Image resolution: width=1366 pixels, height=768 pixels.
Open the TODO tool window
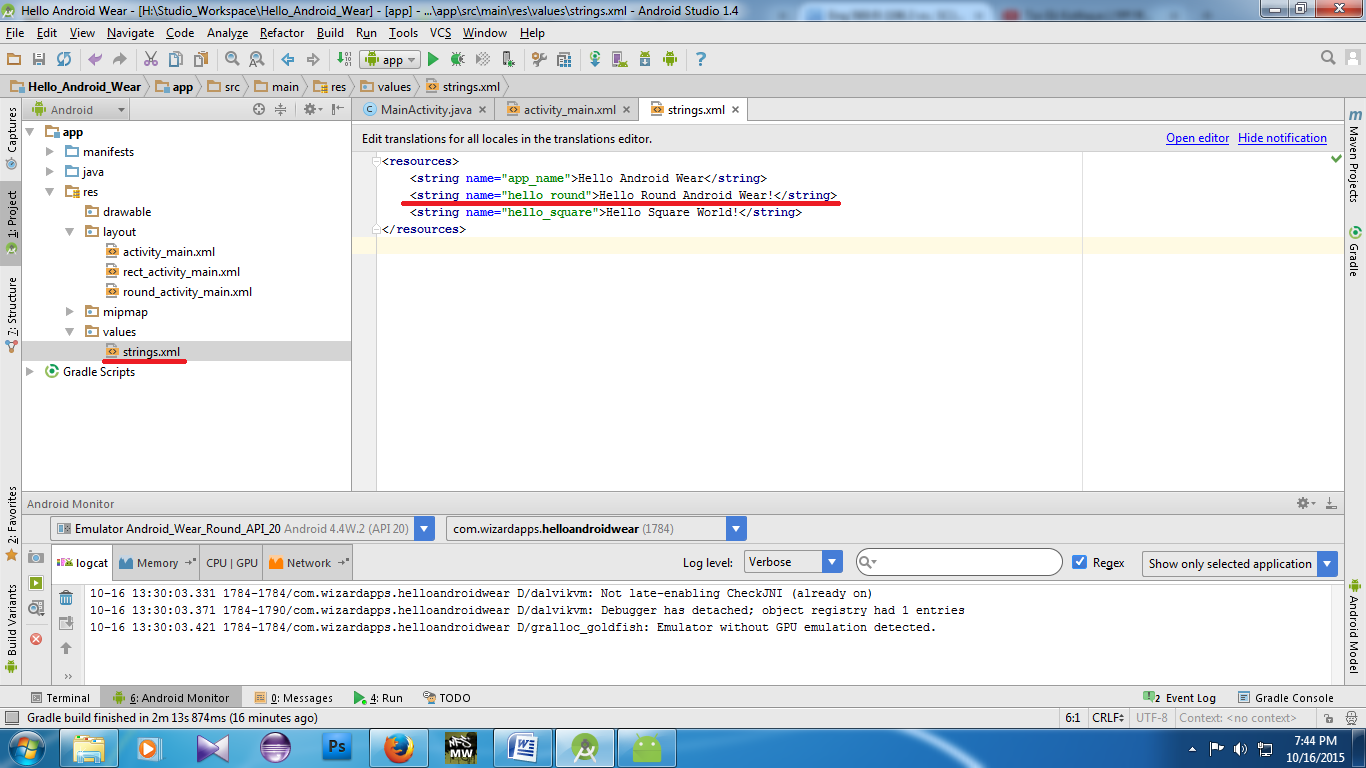[447, 698]
